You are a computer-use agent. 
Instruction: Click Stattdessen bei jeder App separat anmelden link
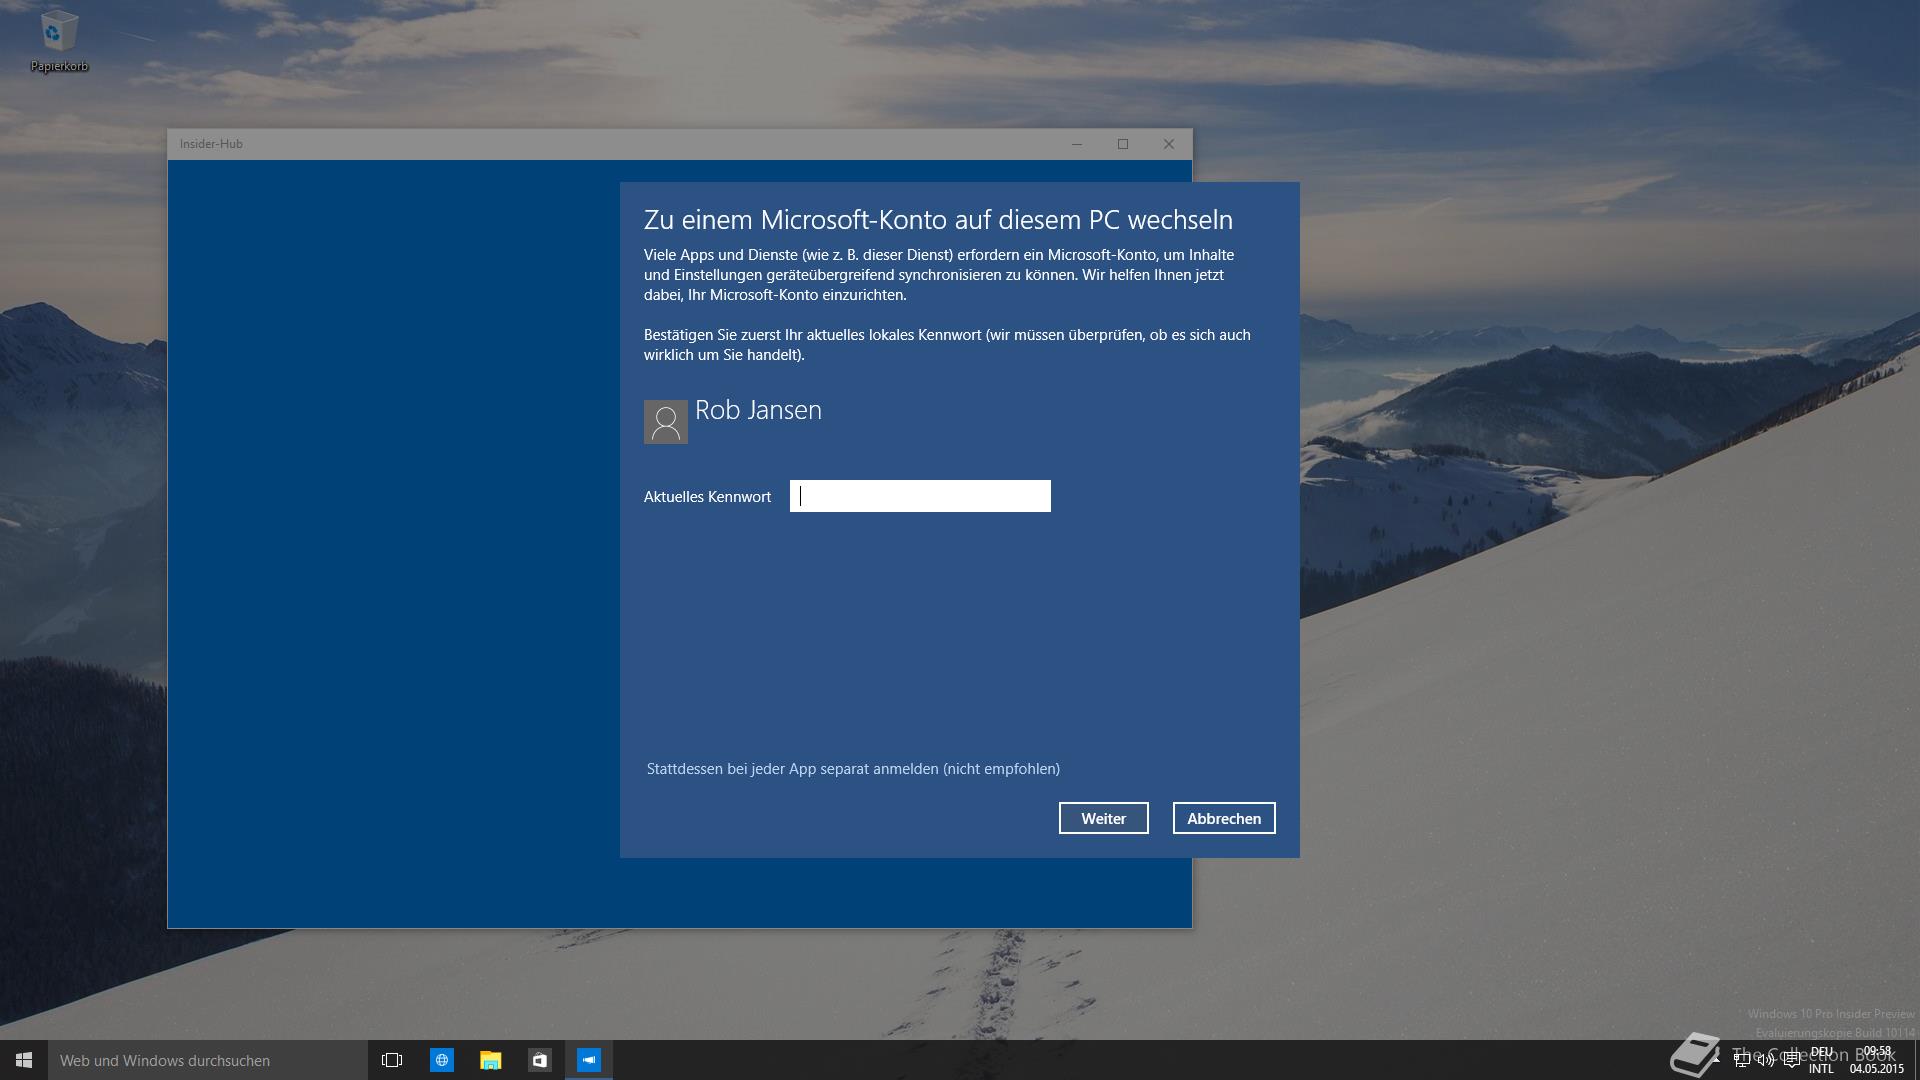pos(853,769)
